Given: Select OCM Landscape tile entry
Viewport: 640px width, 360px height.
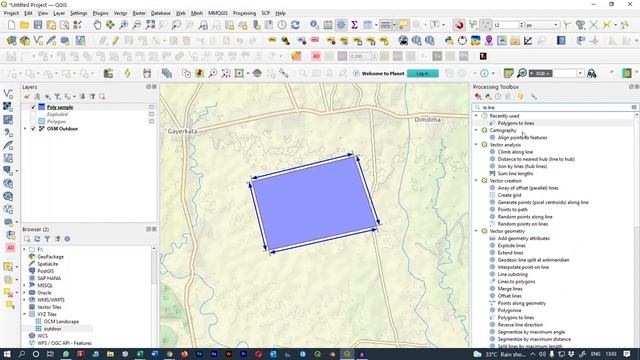Looking at the screenshot, I should [61, 321].
